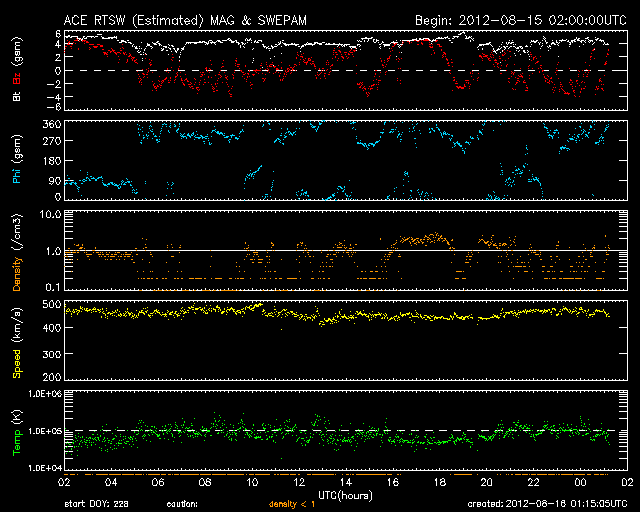Click the green Temp (K) axis label
This screenshot has width=640, height=512.
[16, 430]
